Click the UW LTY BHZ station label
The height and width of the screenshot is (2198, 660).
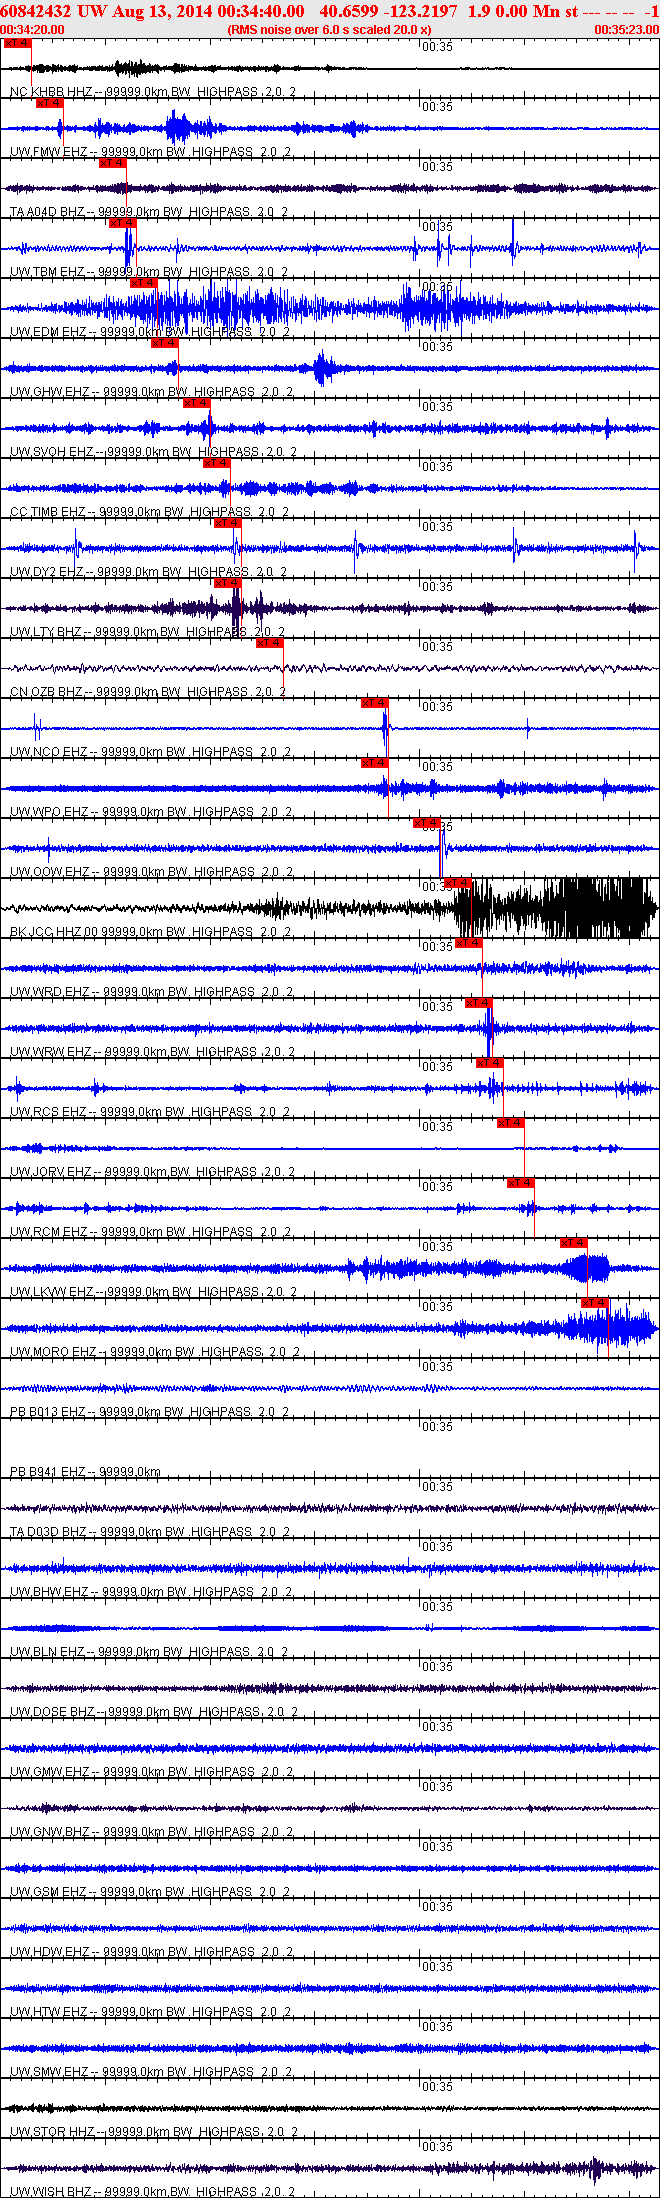[148, 632]
